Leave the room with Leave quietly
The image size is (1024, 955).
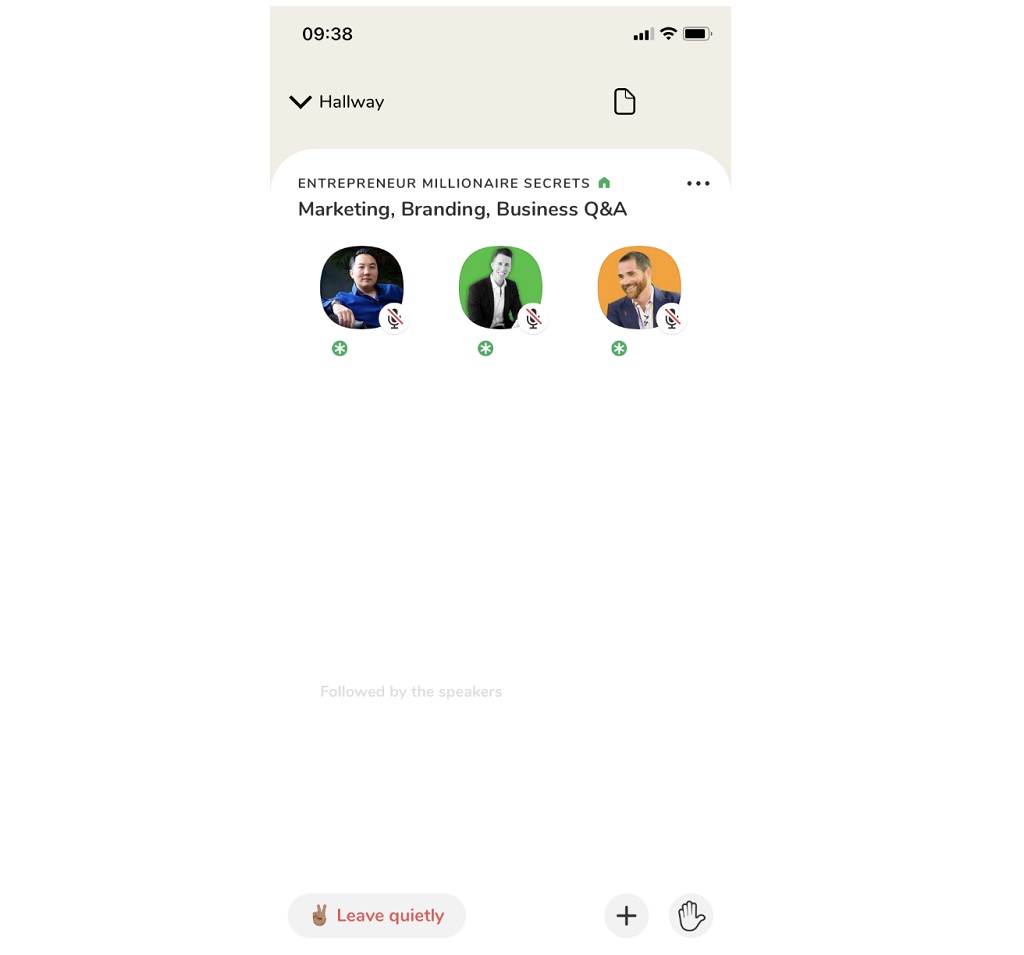[377, 915]
